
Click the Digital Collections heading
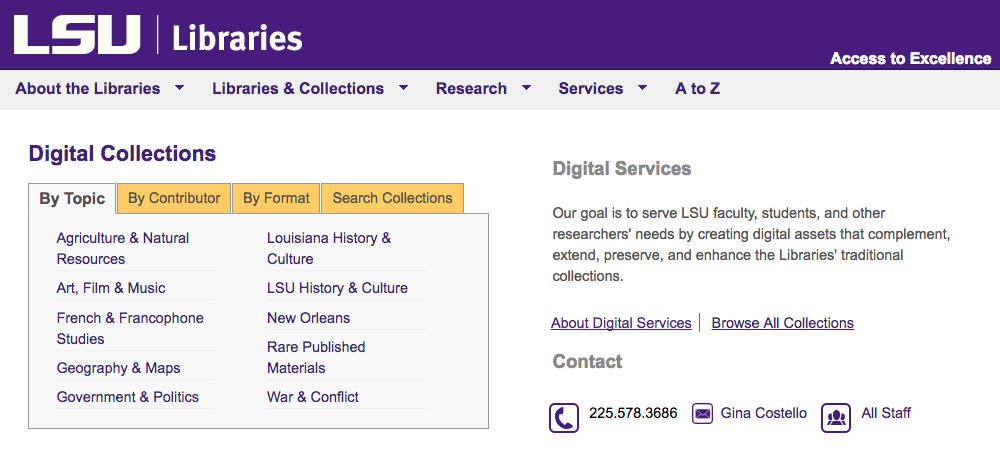point(122,154)
